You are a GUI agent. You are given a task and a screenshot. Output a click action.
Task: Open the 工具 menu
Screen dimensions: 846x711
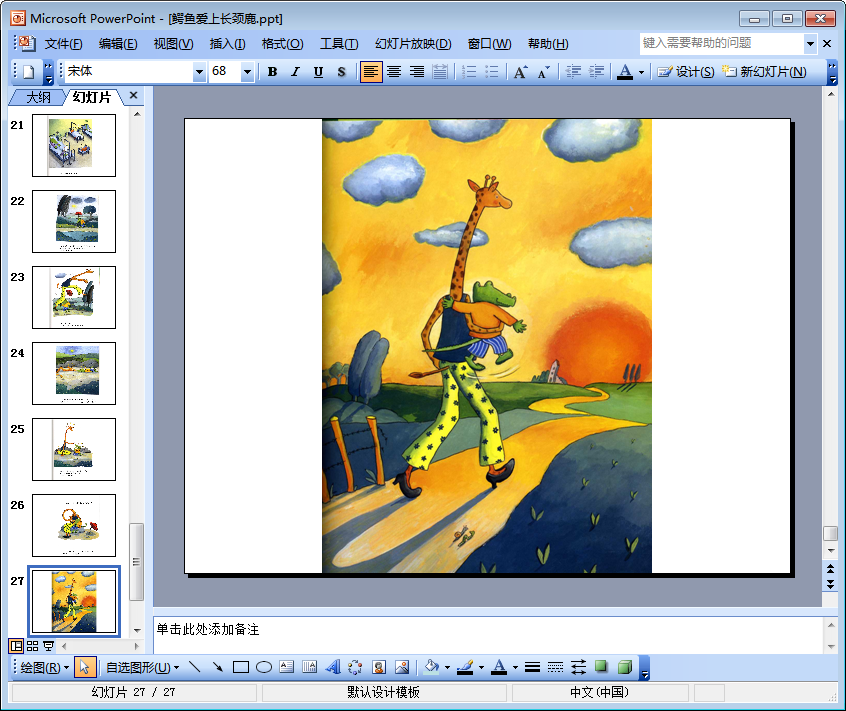click(339, 44)
